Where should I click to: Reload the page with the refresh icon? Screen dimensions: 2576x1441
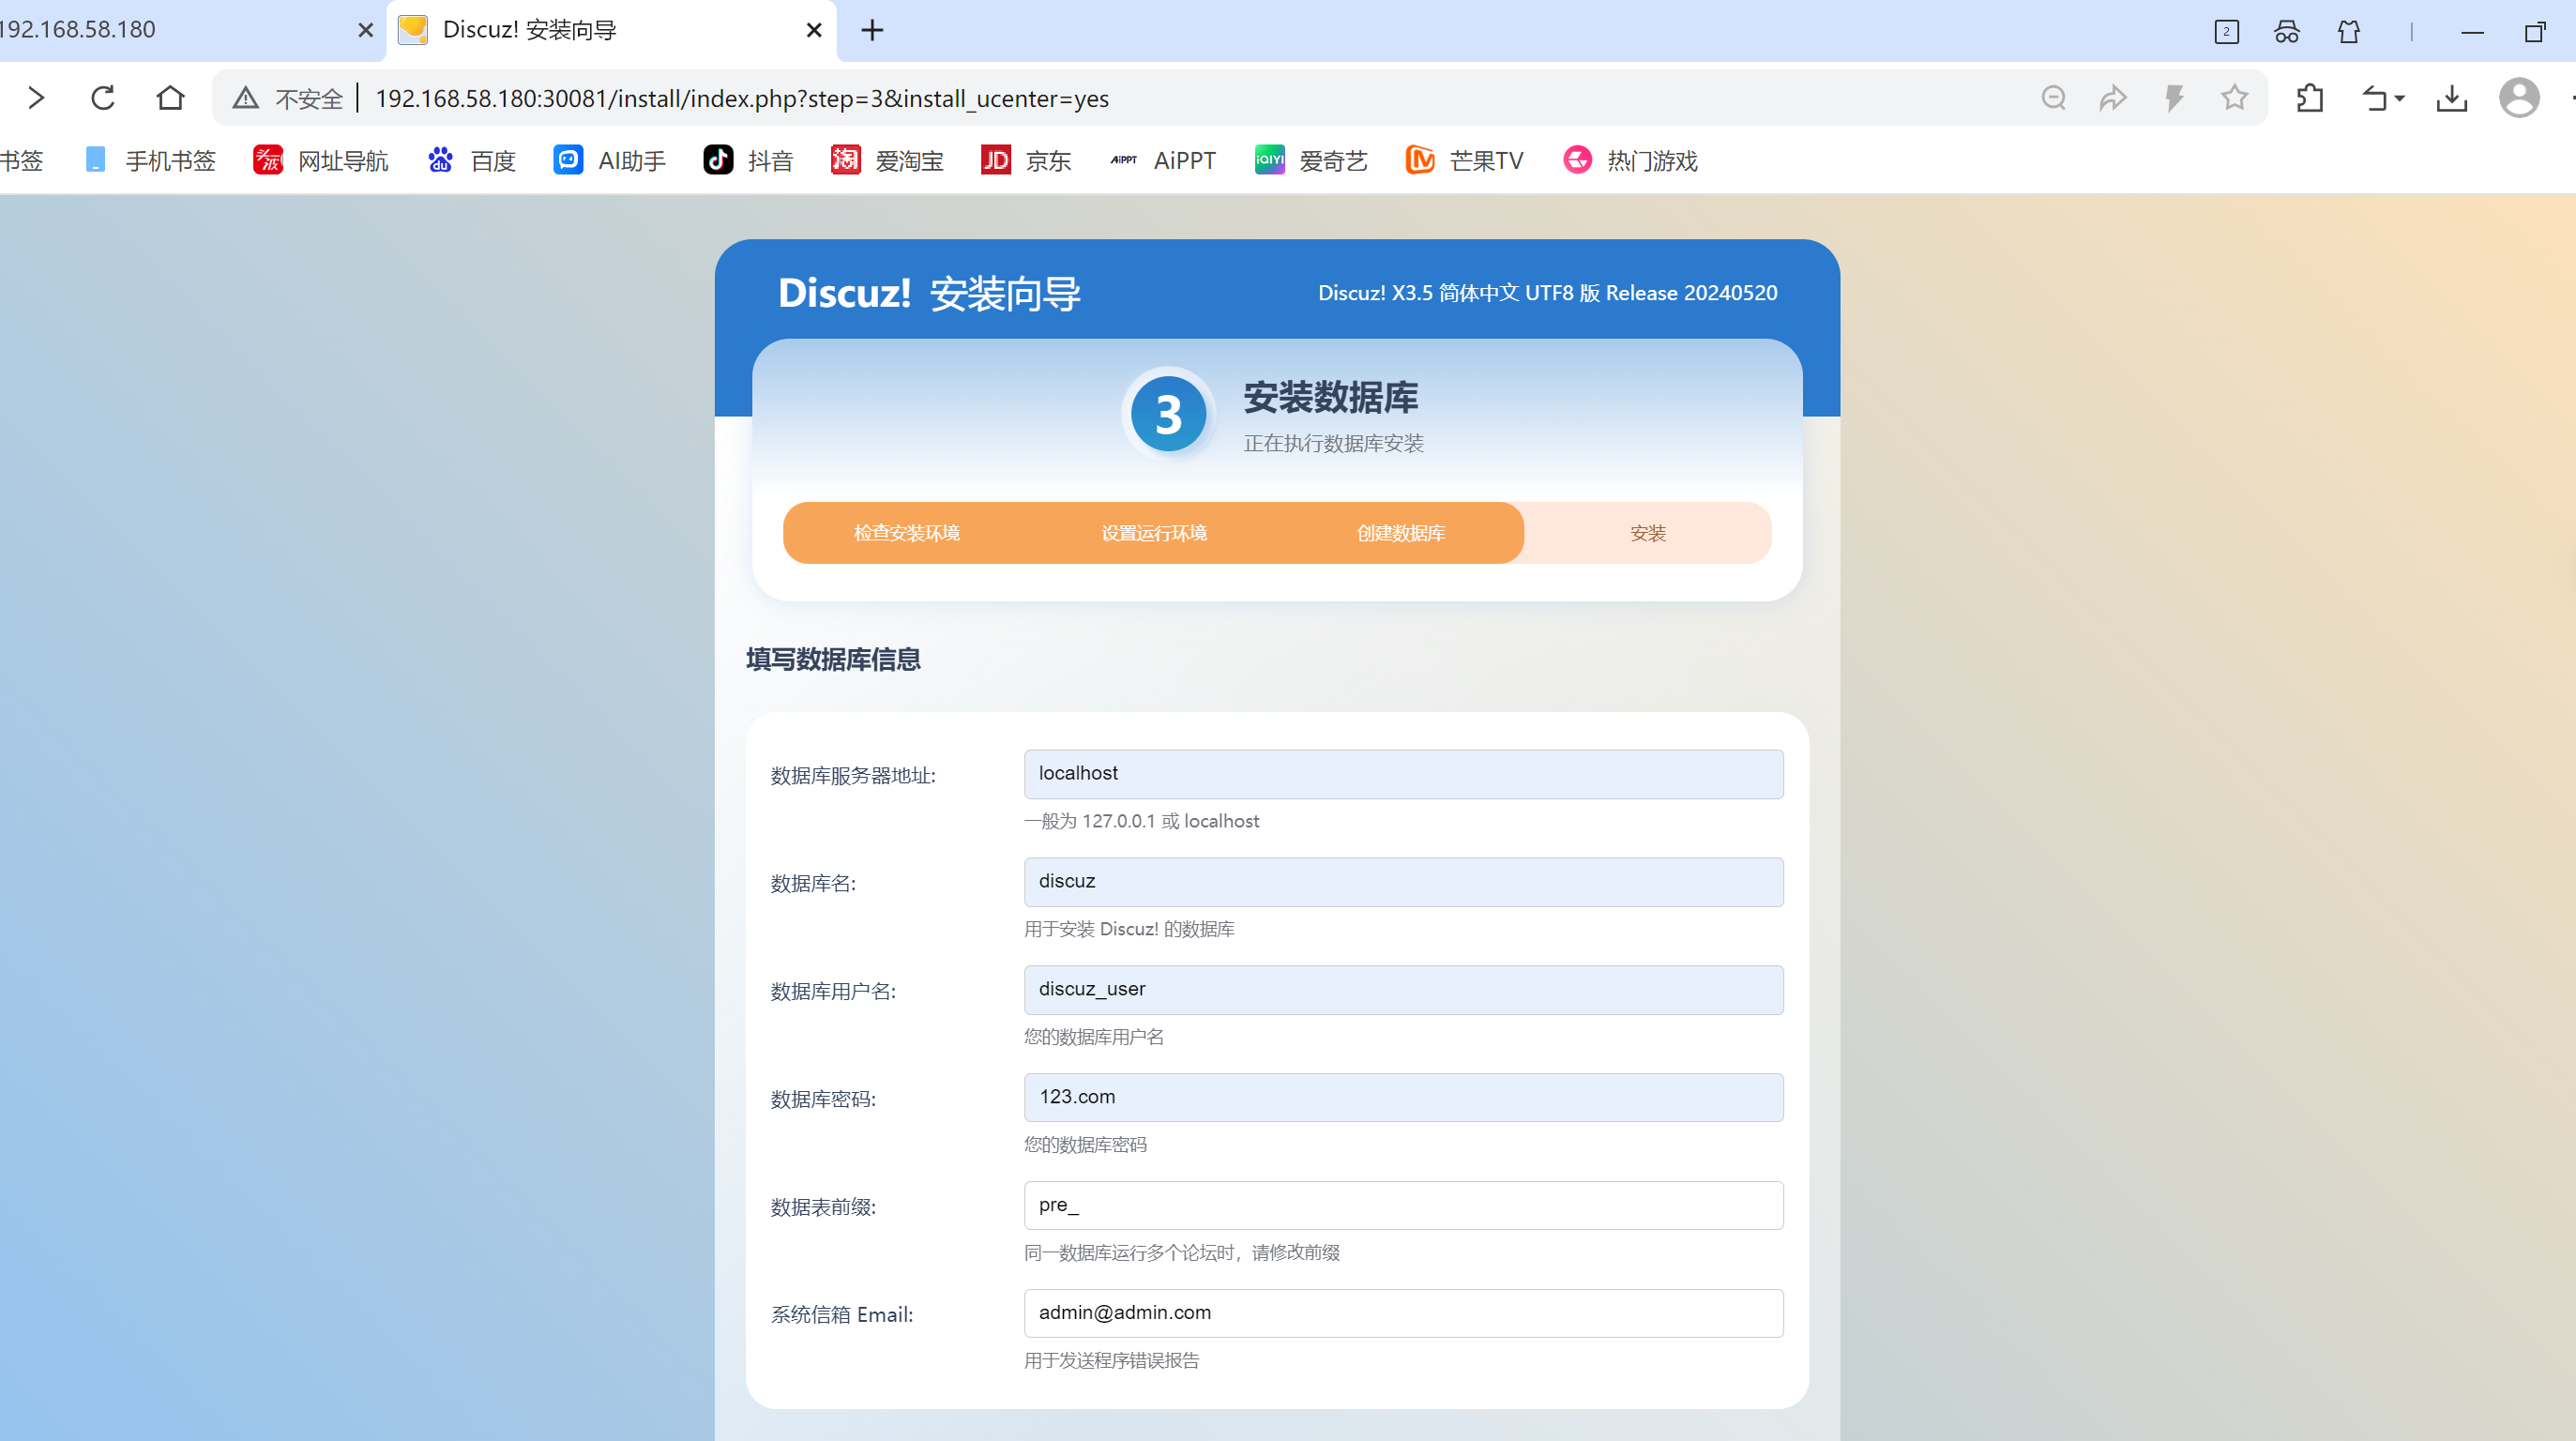pyautogui.click(x=103, y=98)
